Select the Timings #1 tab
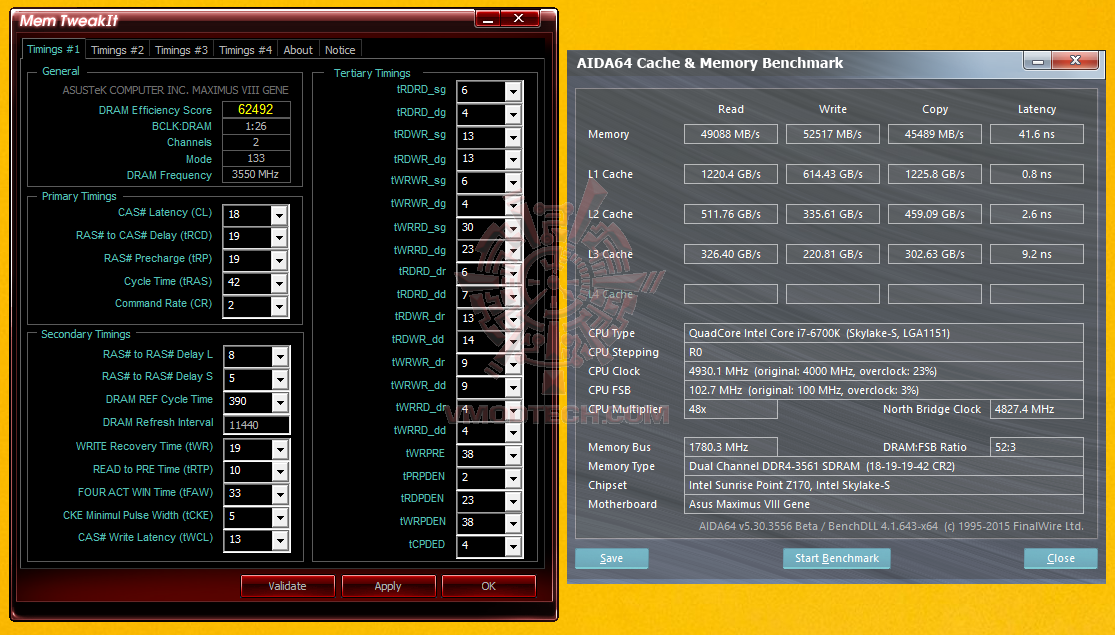The width and height of the screenshot is (1115, 635). (x=53, y=49)
